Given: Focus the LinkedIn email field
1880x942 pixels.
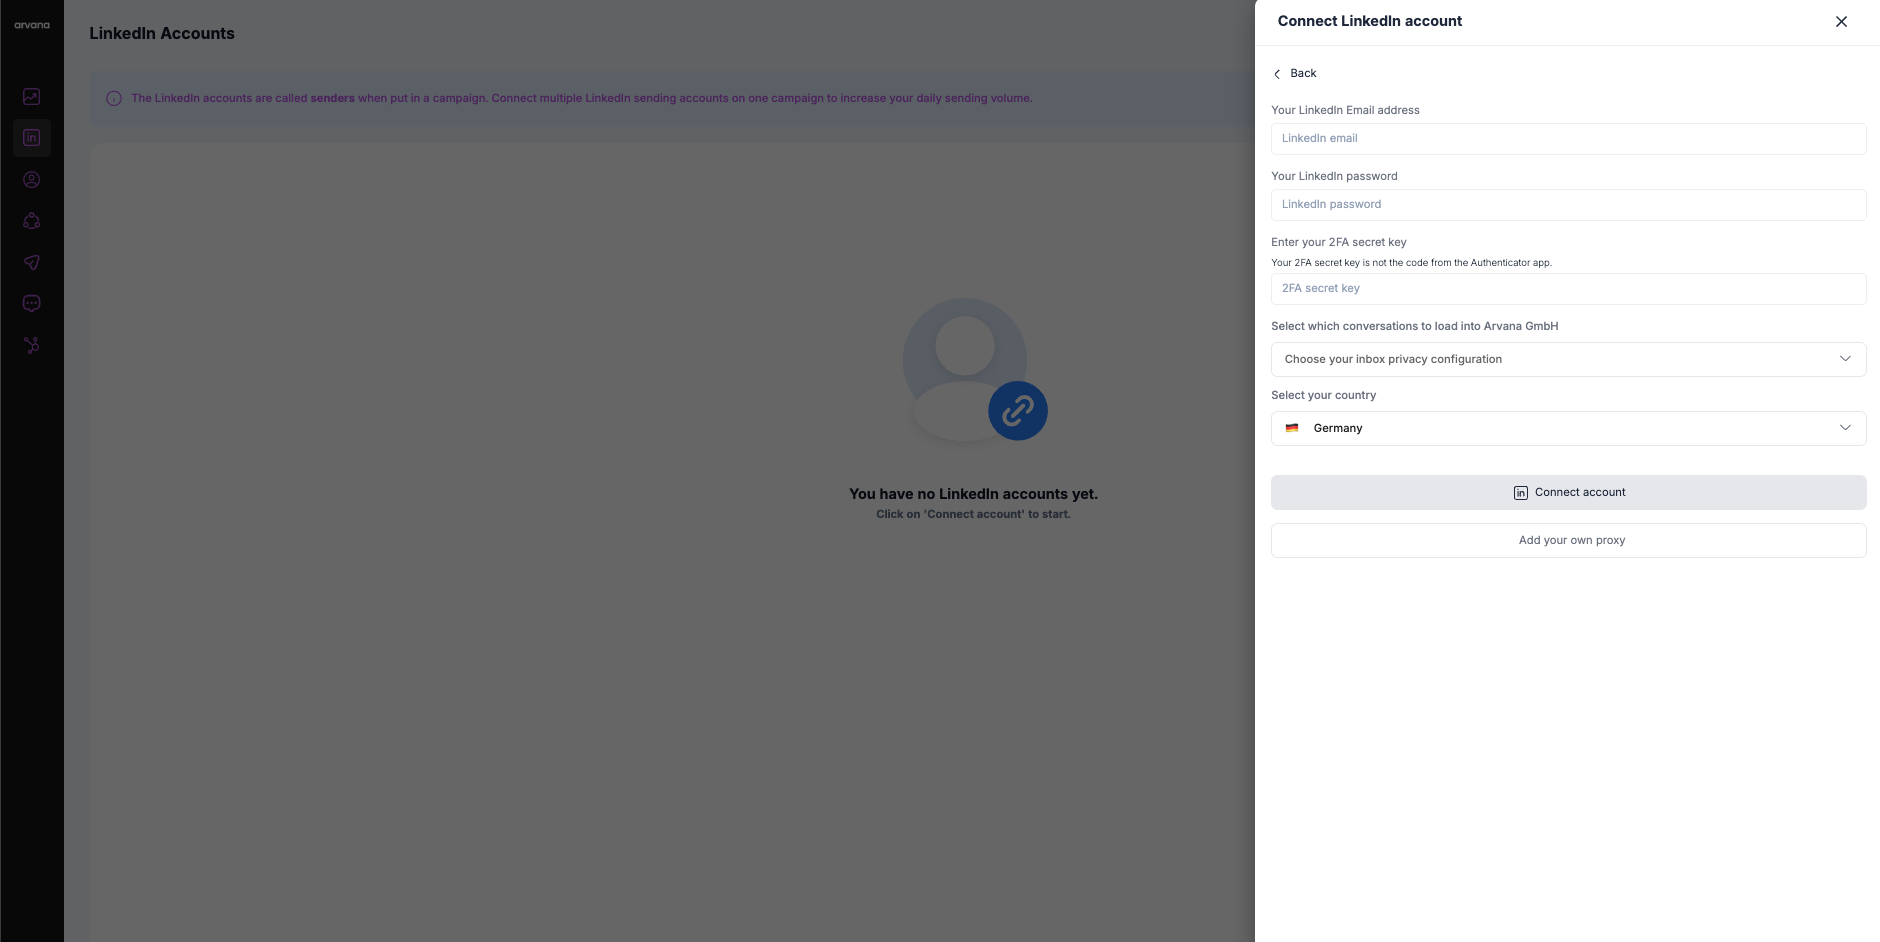Looking at the screenshot, I should tap(1568, 139).
